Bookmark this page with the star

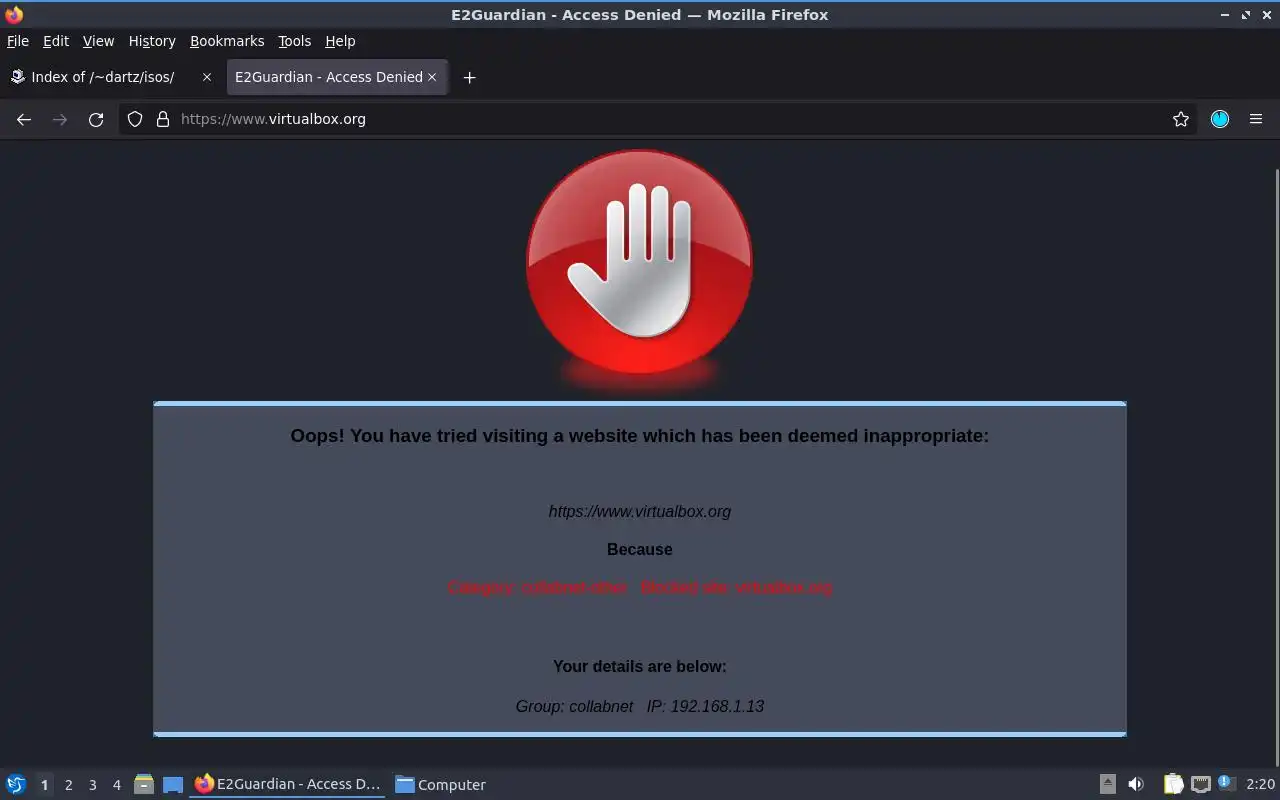click(1181, 119)
